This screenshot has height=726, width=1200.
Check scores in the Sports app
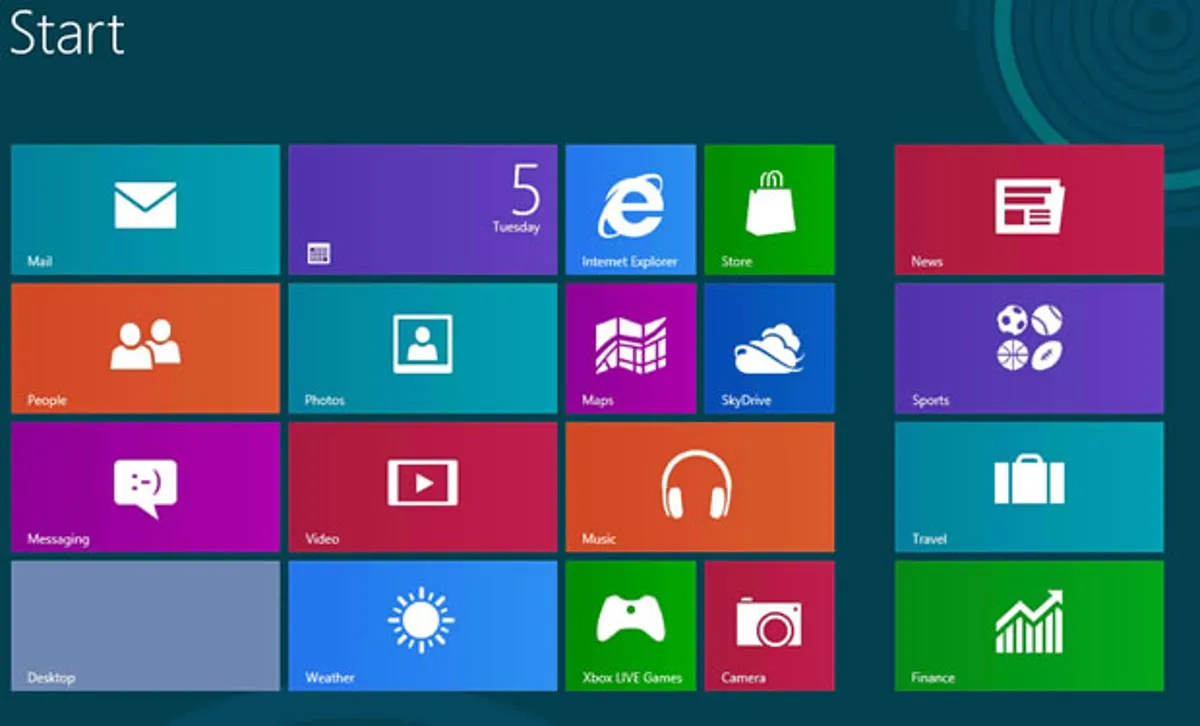1029,347
